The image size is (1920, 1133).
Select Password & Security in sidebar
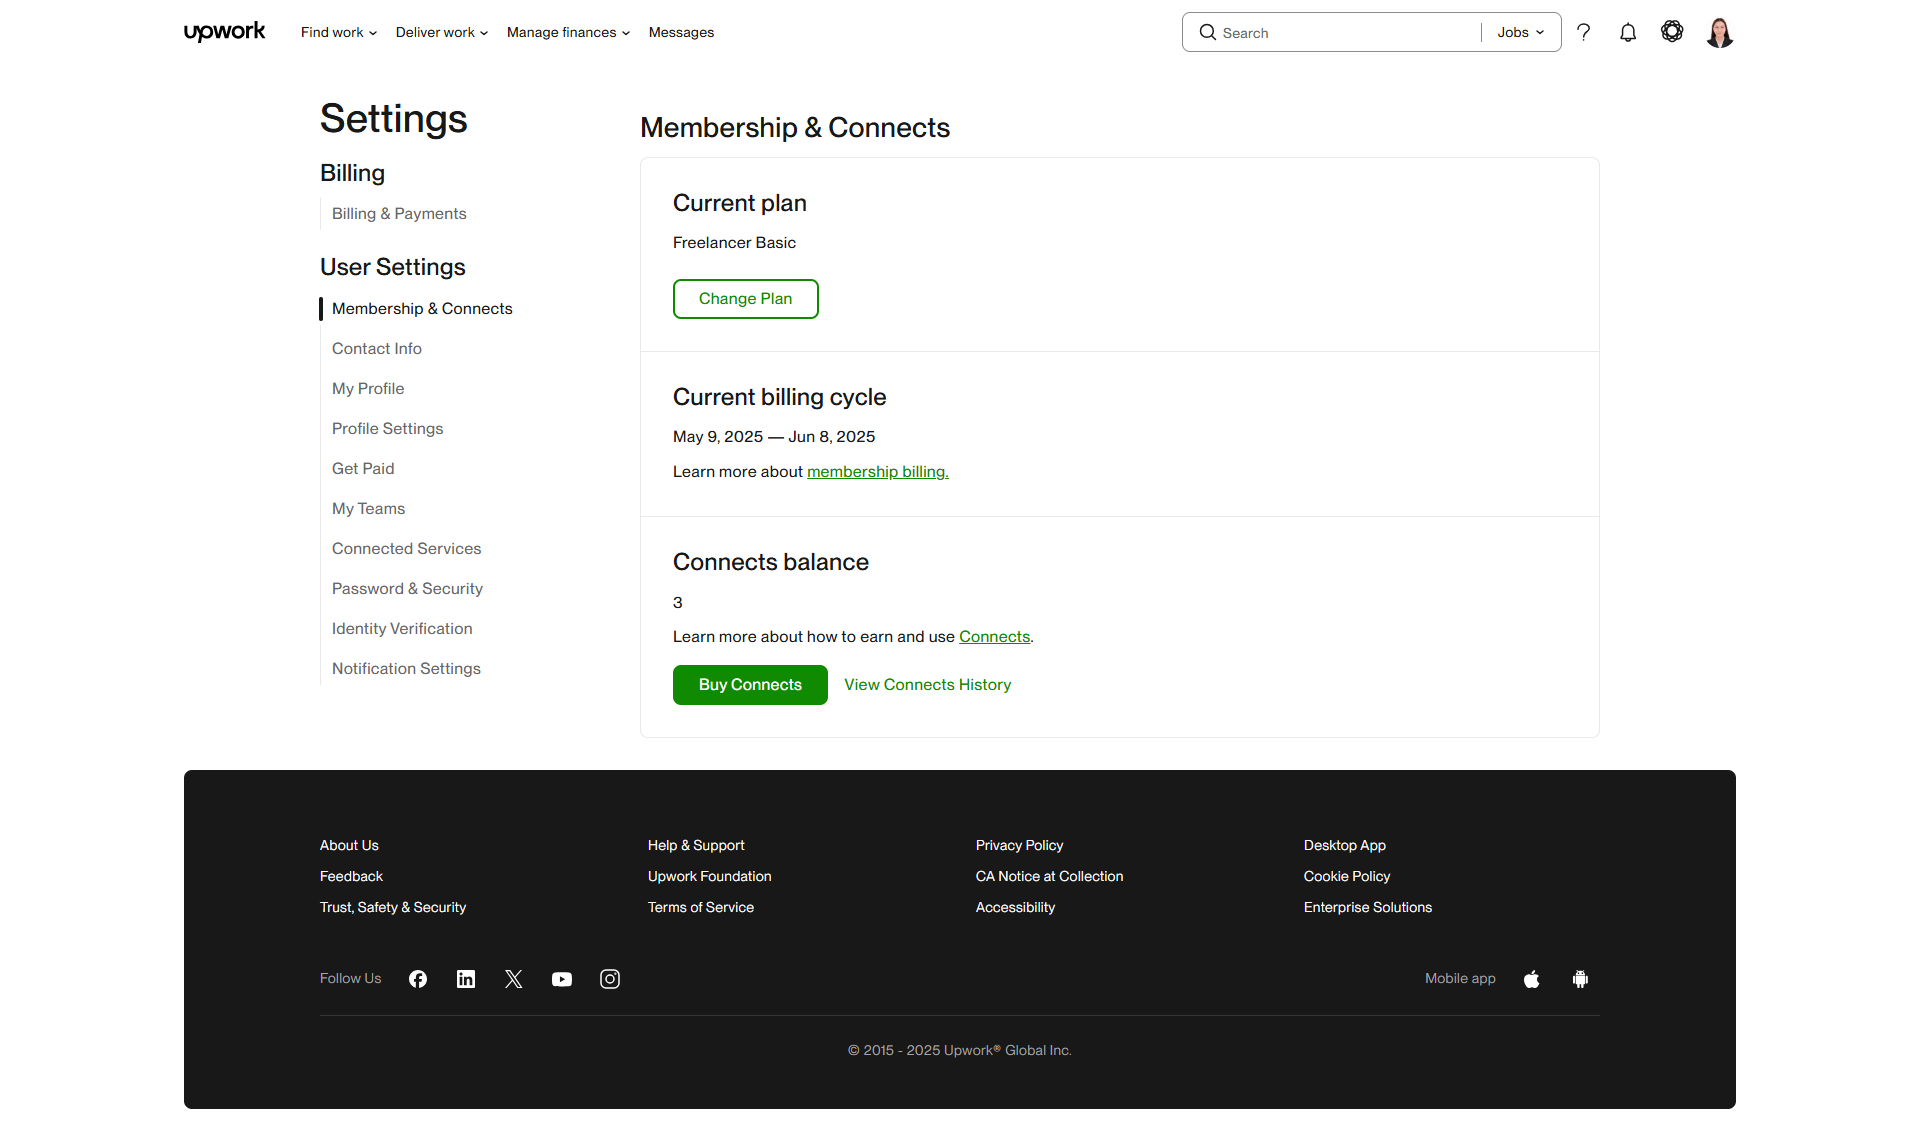point(407,588)
